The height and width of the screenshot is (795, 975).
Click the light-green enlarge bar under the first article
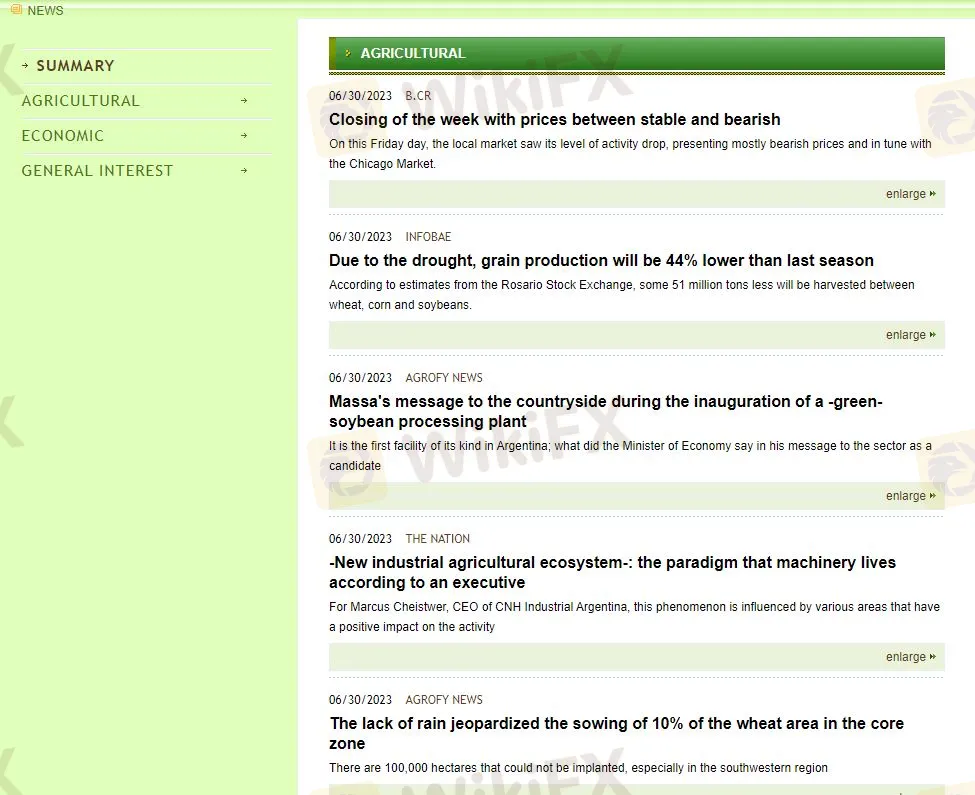point(636,193)
